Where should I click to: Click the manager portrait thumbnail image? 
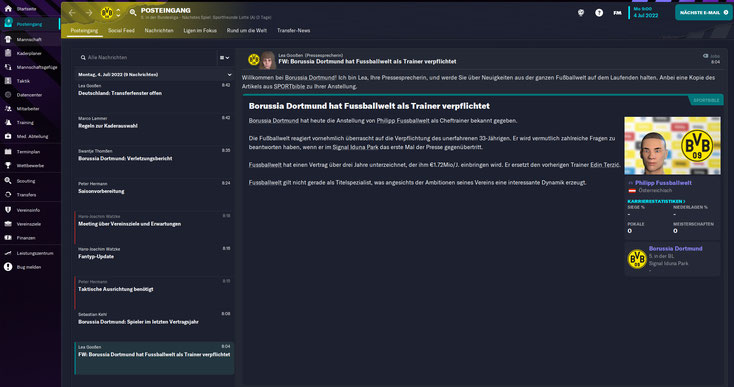673,146
